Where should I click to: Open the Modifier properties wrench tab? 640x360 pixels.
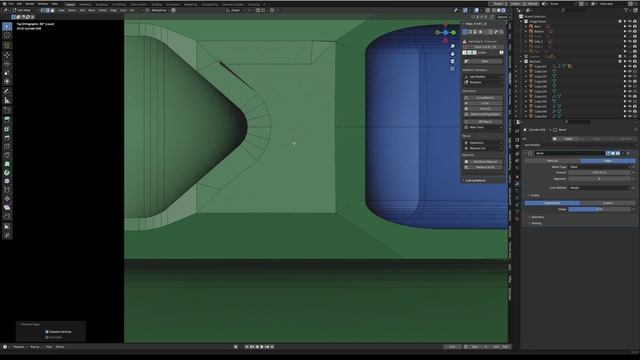(x=517, y=184)
